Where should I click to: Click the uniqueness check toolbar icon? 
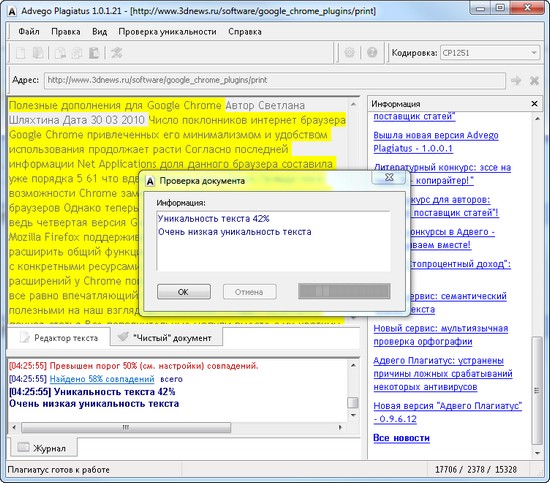click(x=116, y=53)
